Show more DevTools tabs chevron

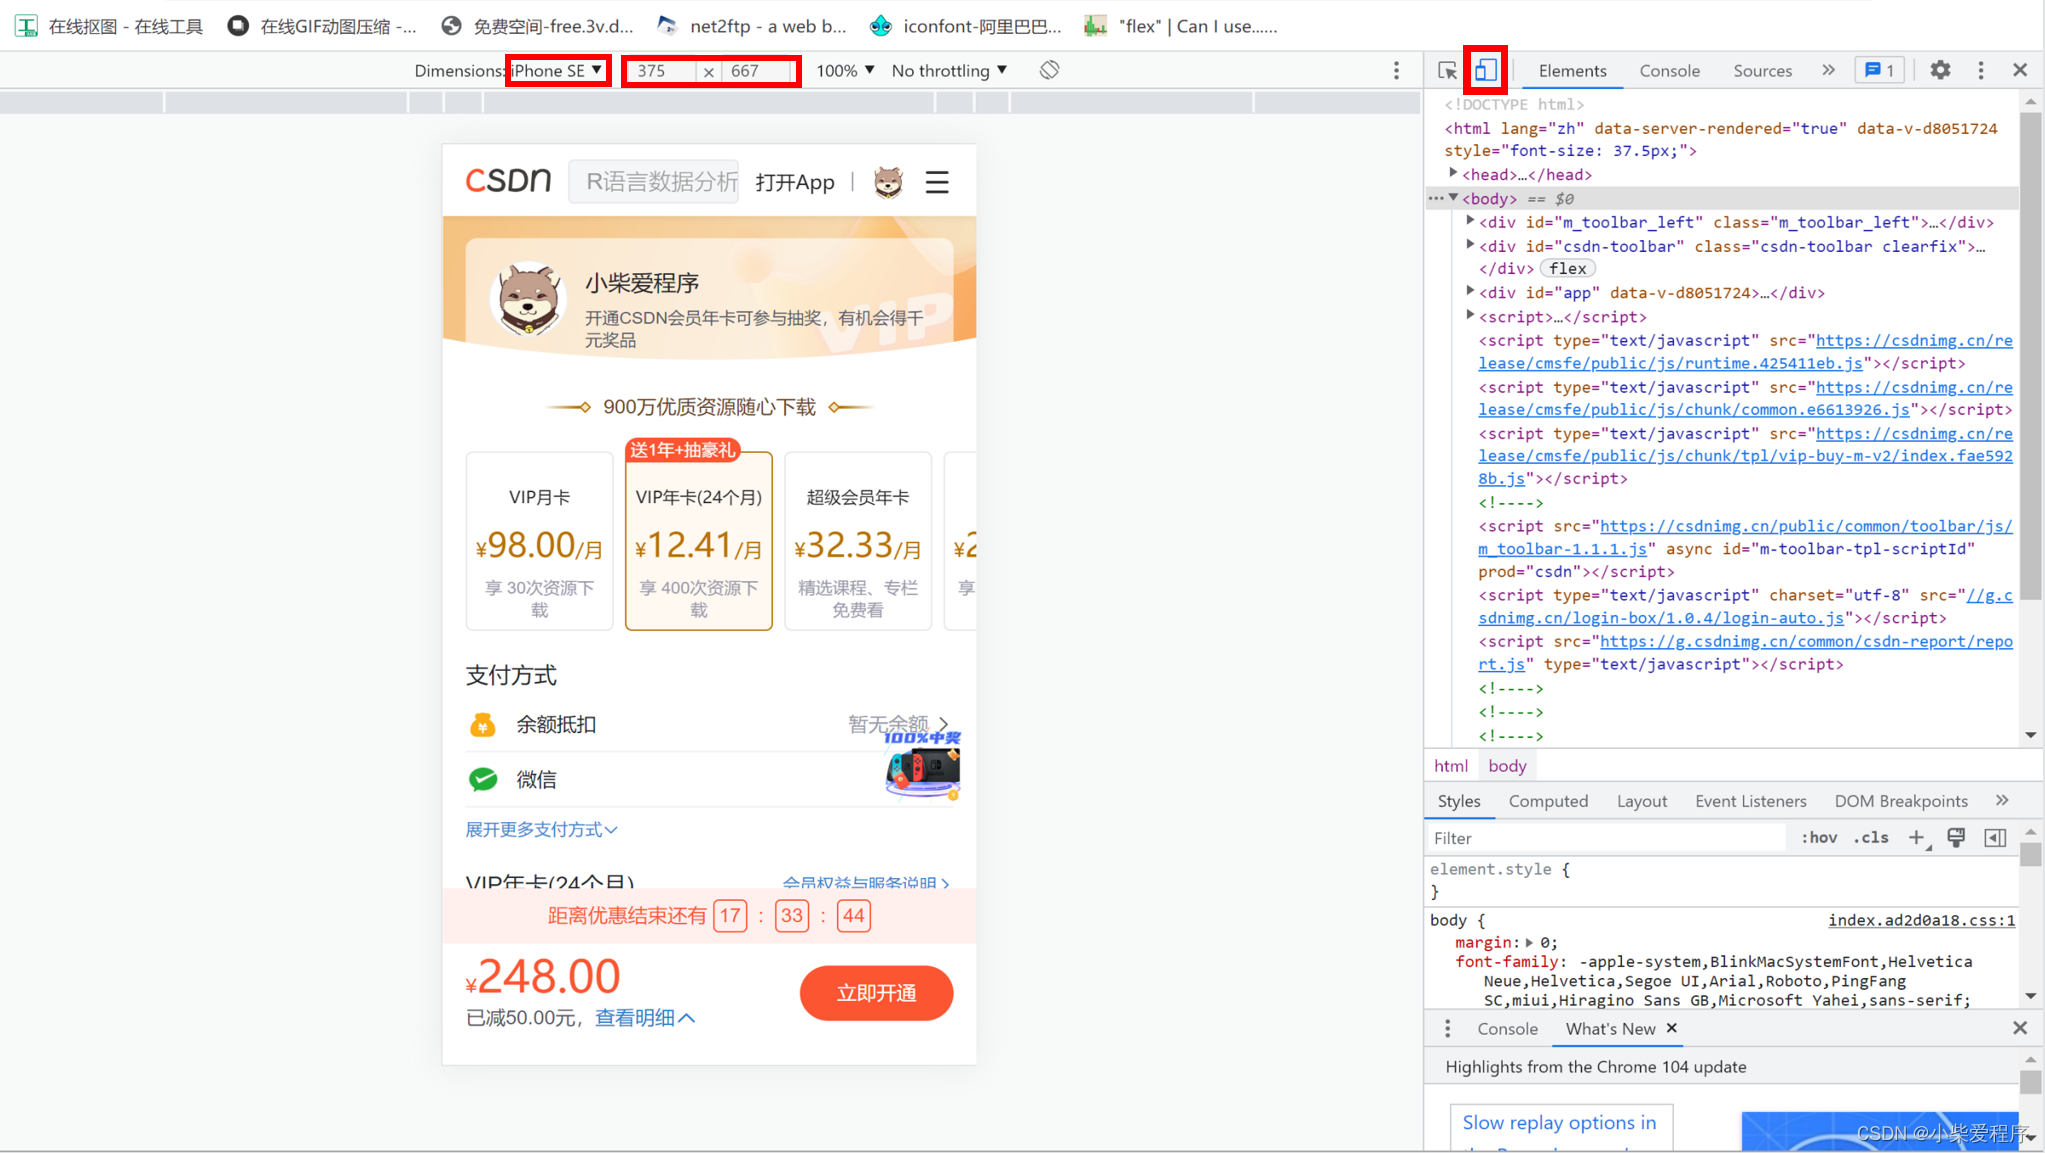(x=1828, y=70)
